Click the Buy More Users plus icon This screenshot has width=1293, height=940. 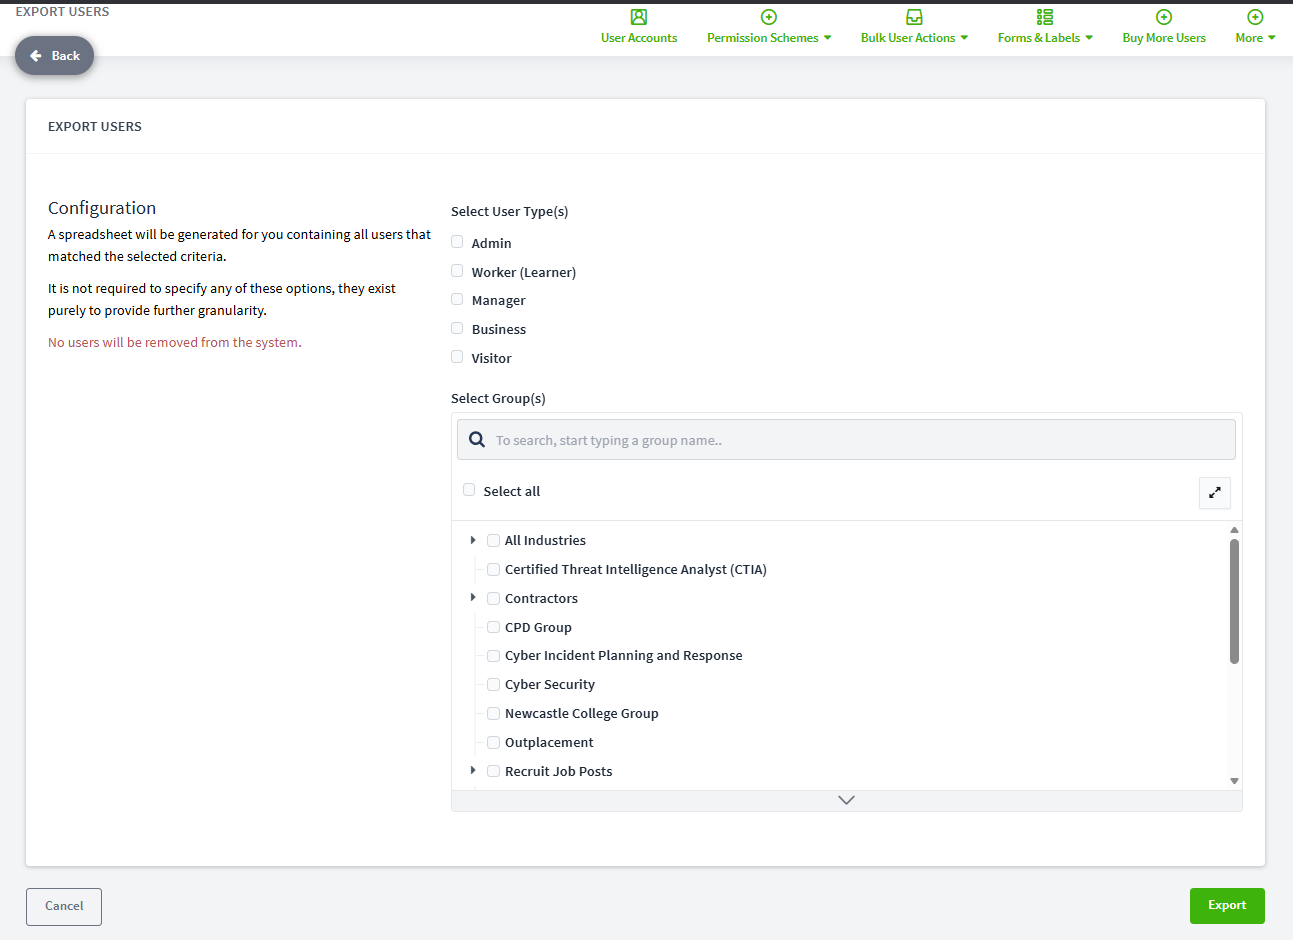coord(1164,17)
